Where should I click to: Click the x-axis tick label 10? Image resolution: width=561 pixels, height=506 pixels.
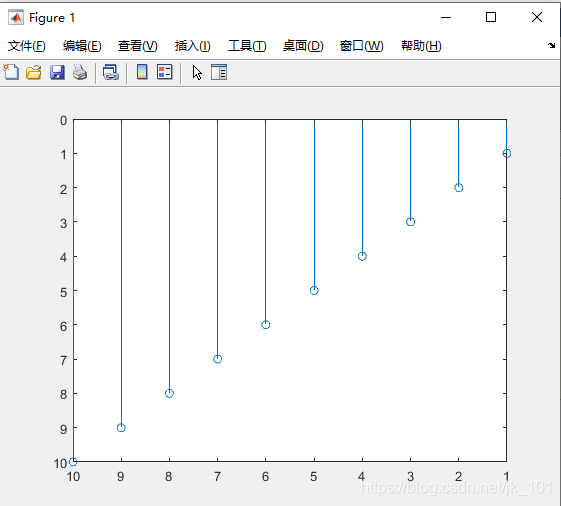click(73, 477)
